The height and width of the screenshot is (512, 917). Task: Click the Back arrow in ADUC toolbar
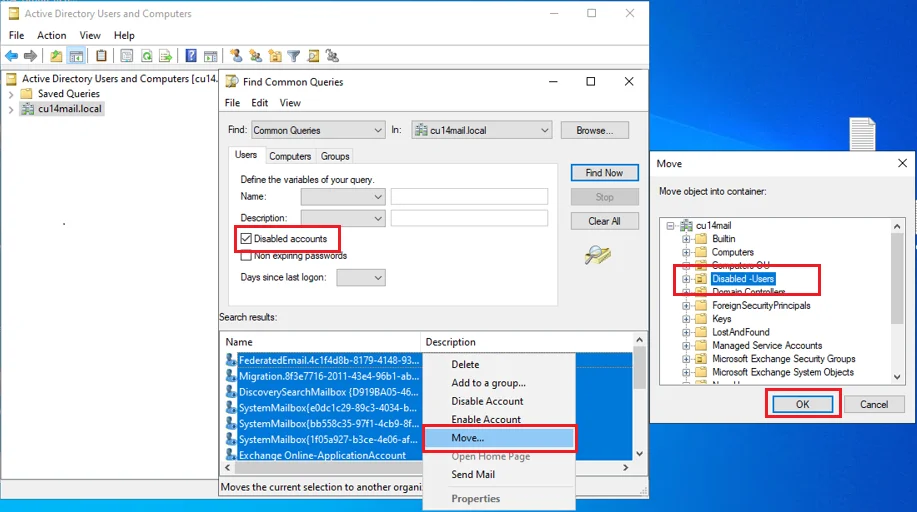click(11, 56)
